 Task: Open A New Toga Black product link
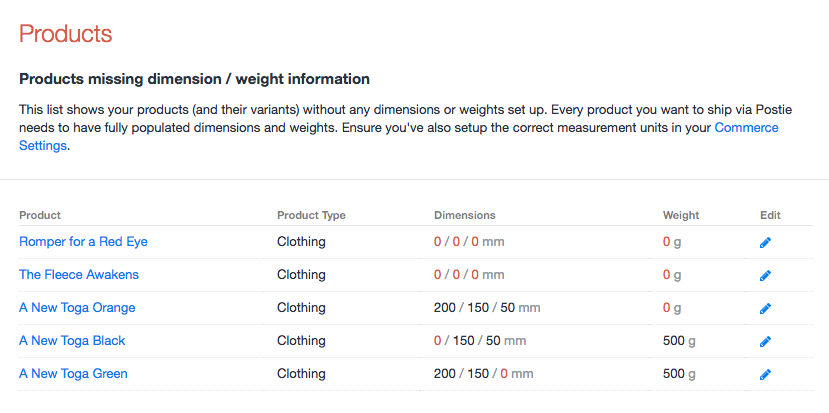[x=72, y=340]
